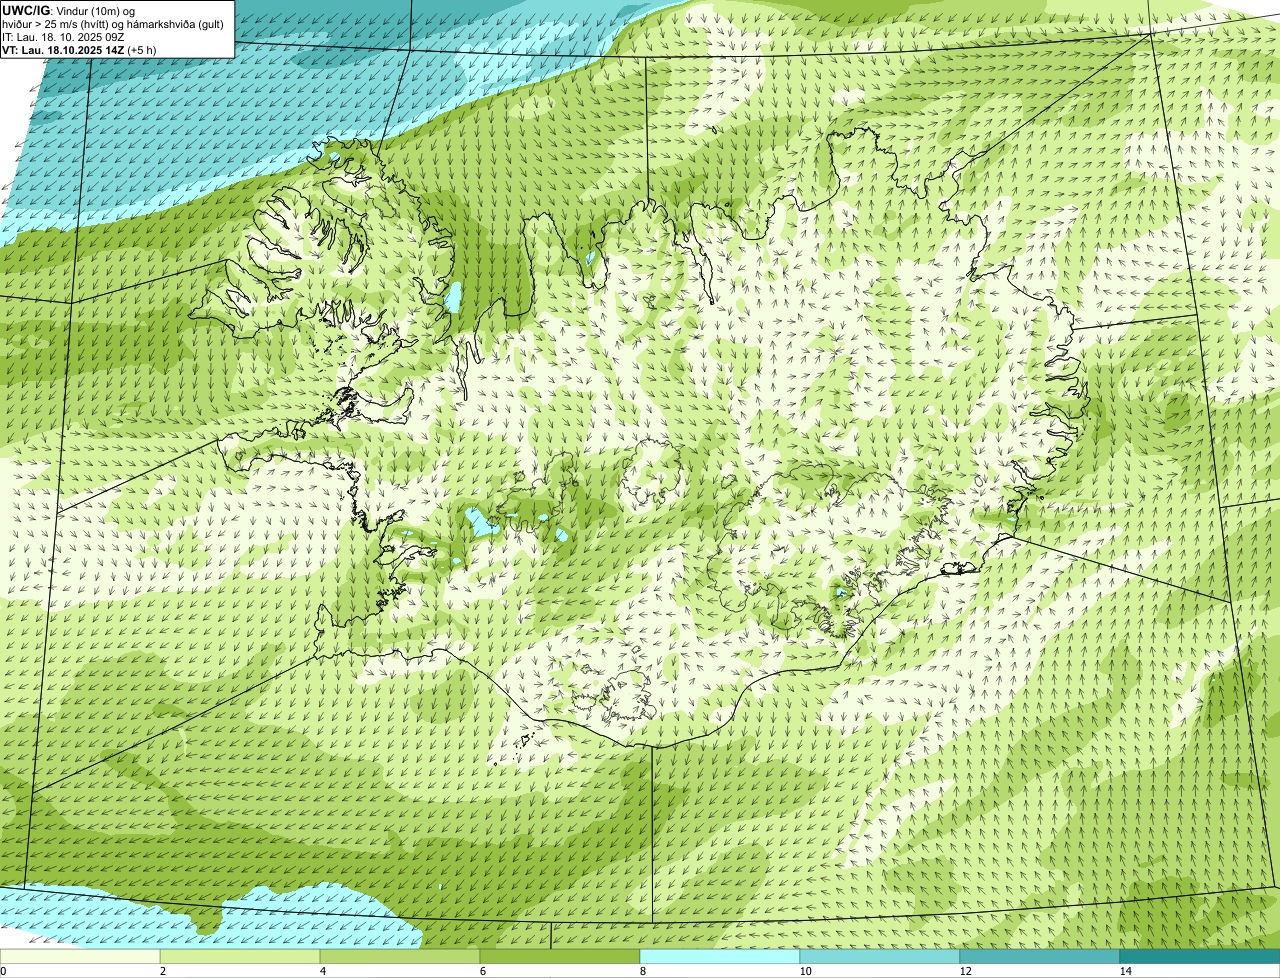
Task: Click the 8–10 m/s light cyan legend swatch
Action: click(x=720, y=956)
